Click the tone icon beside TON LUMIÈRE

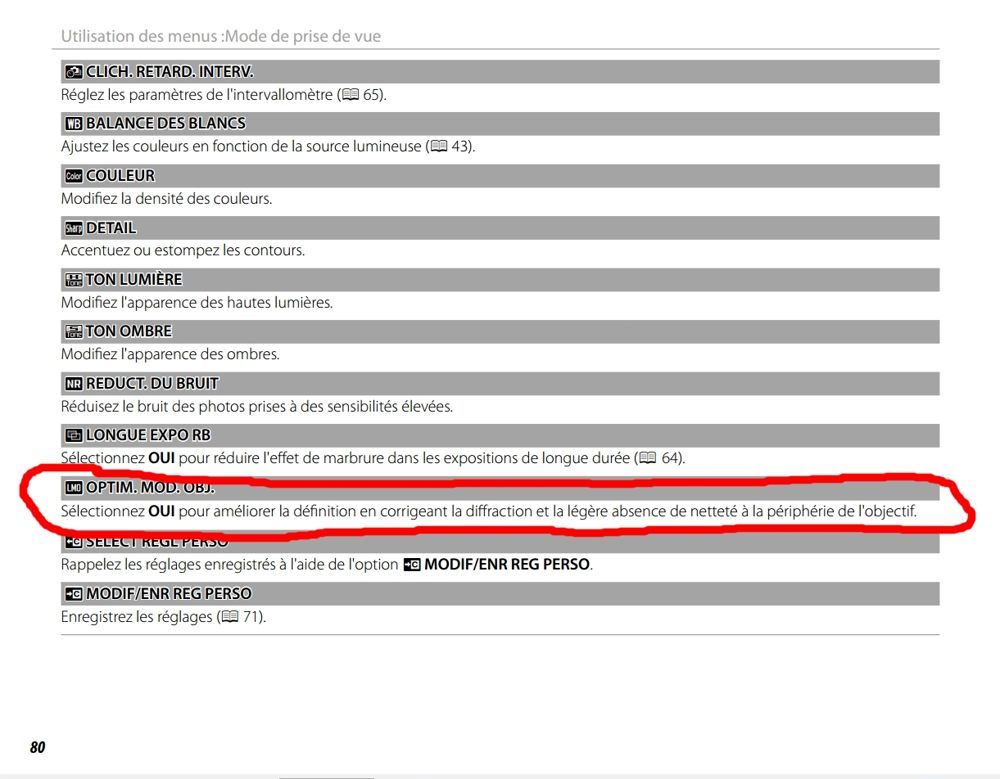click(x=73, y=280)
